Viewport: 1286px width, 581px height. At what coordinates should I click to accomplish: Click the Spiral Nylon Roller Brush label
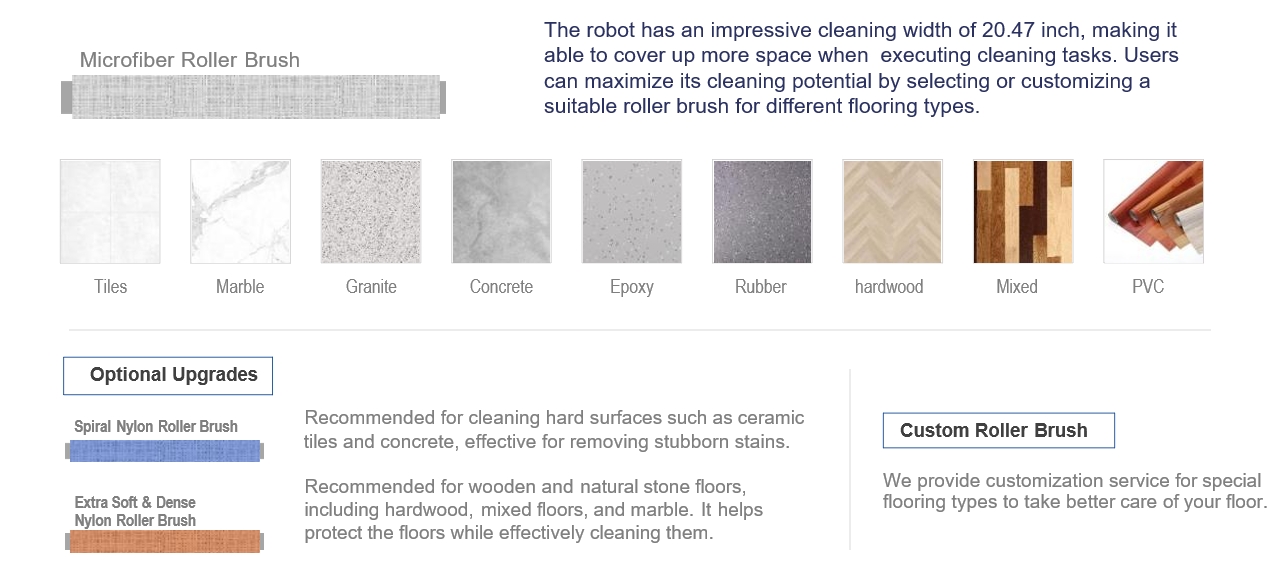156,427
